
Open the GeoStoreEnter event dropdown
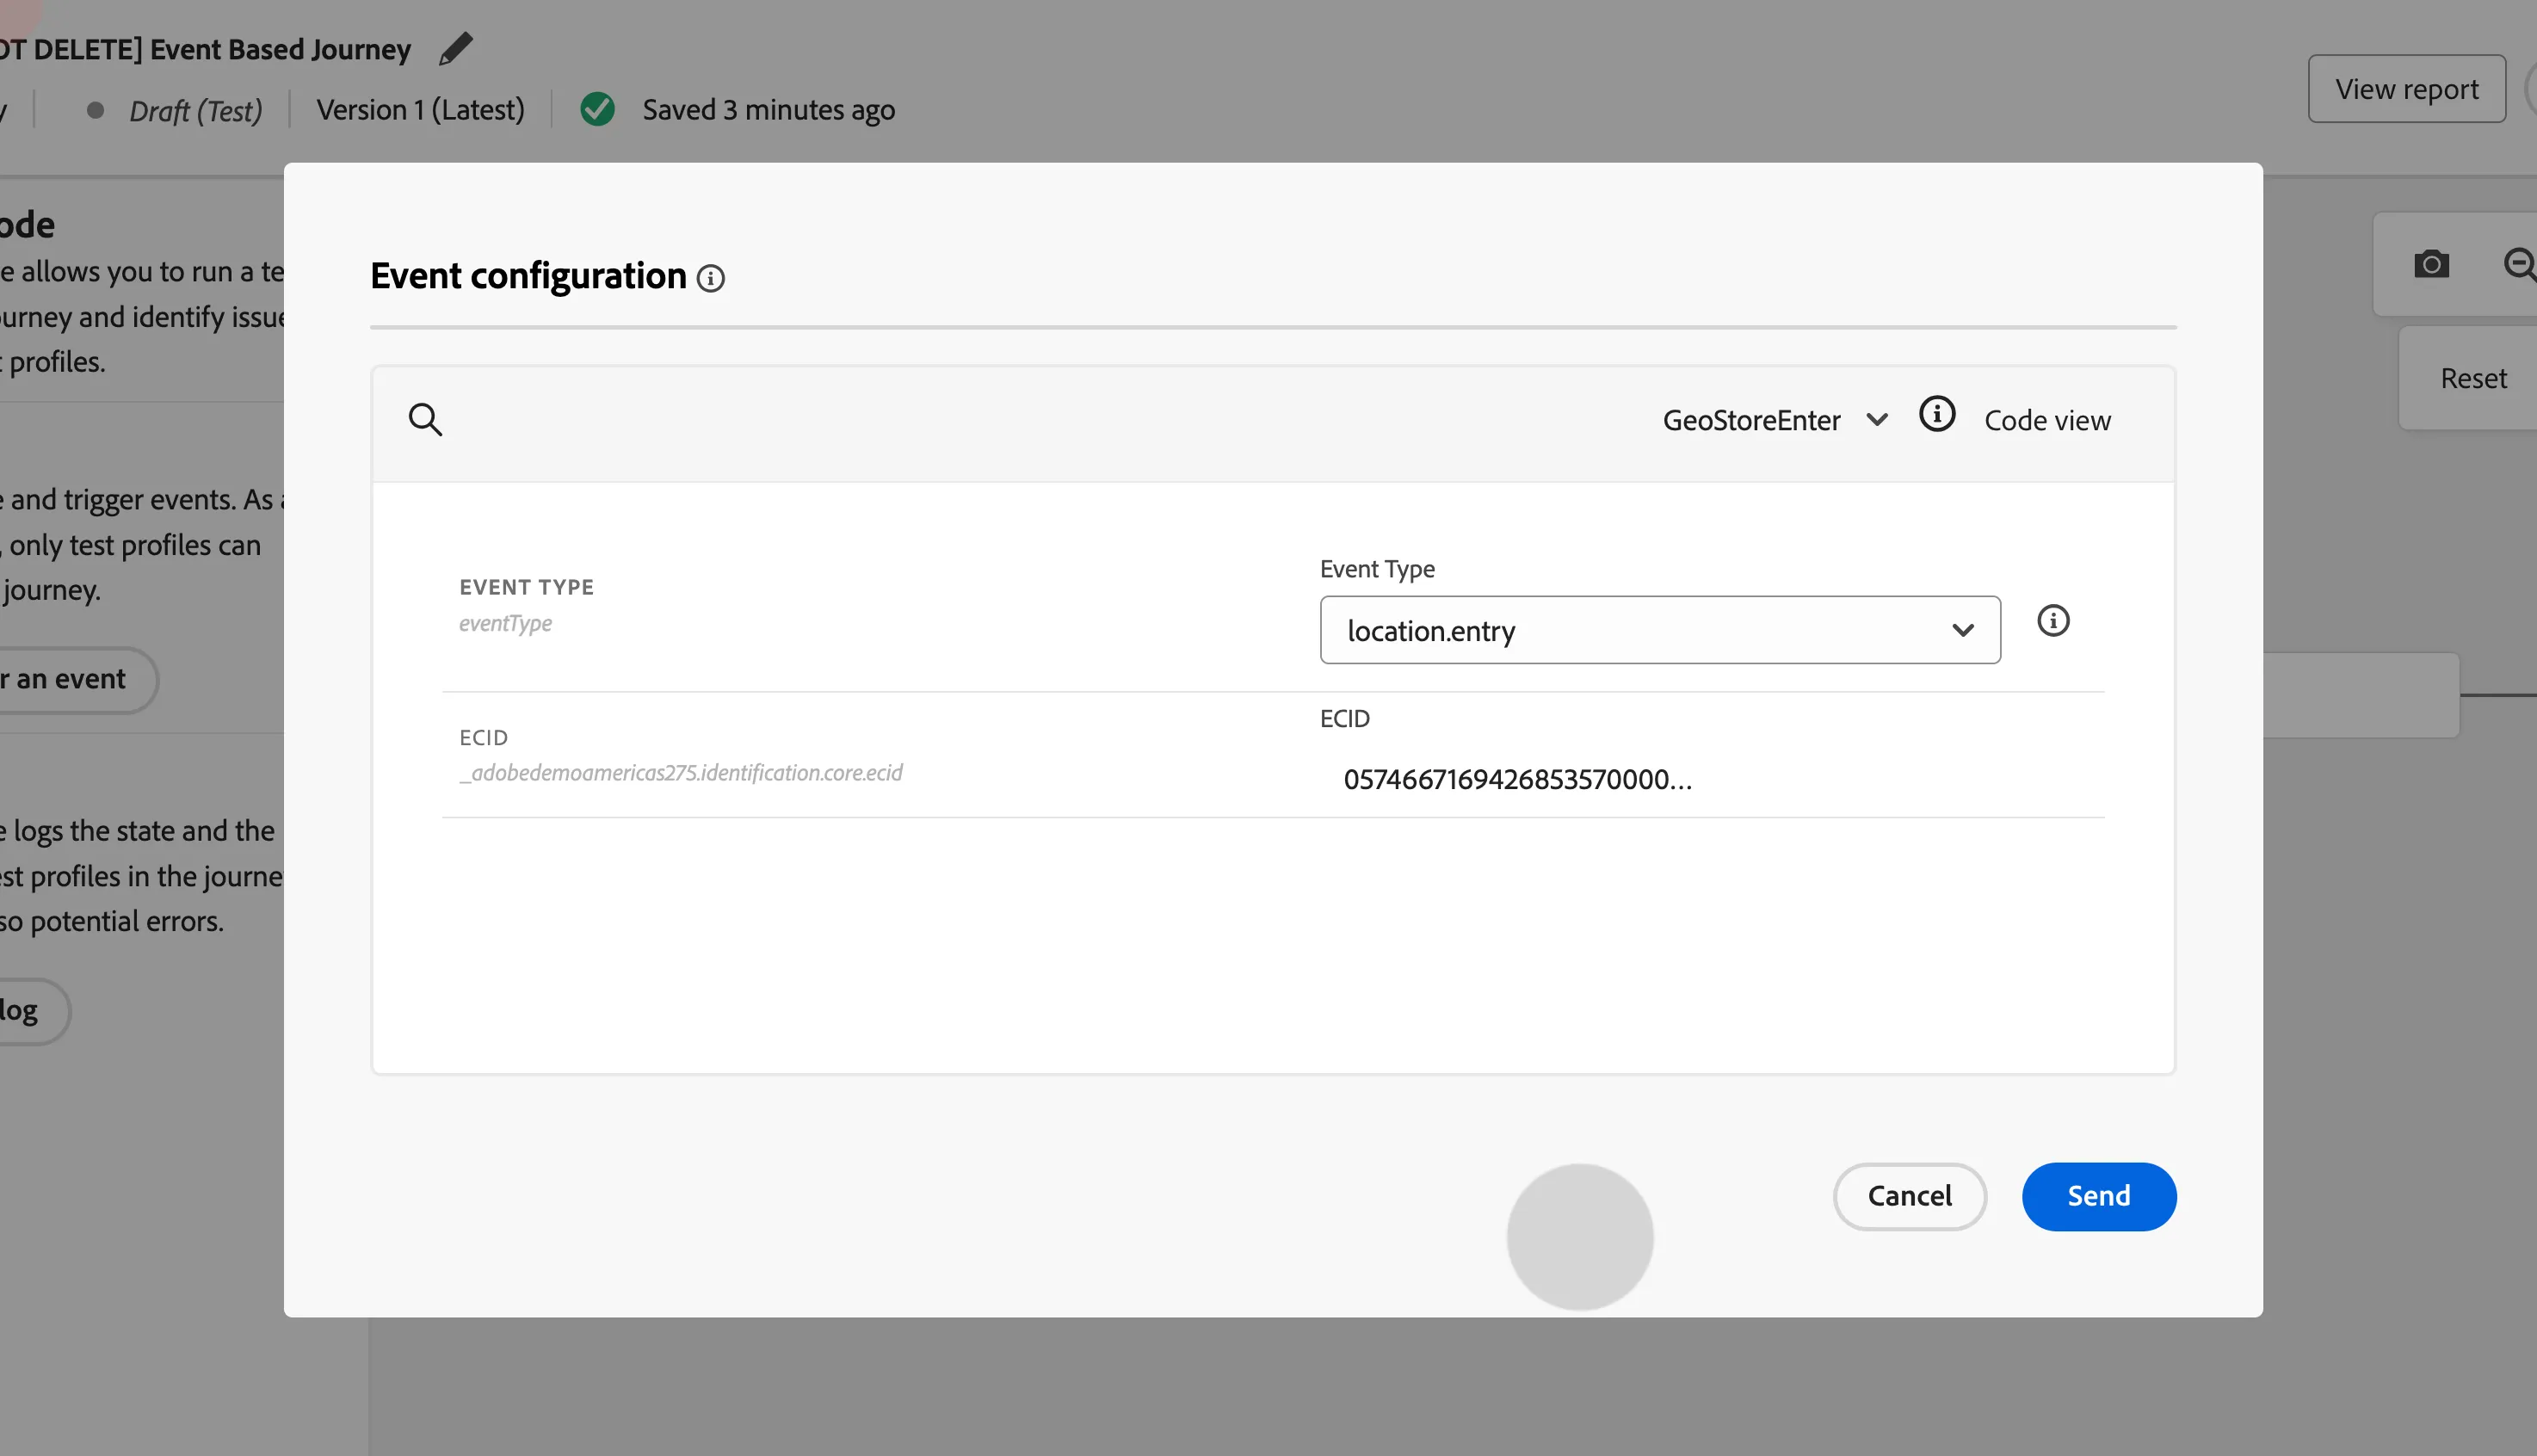pyautogui.click(x=1775, y=420)
